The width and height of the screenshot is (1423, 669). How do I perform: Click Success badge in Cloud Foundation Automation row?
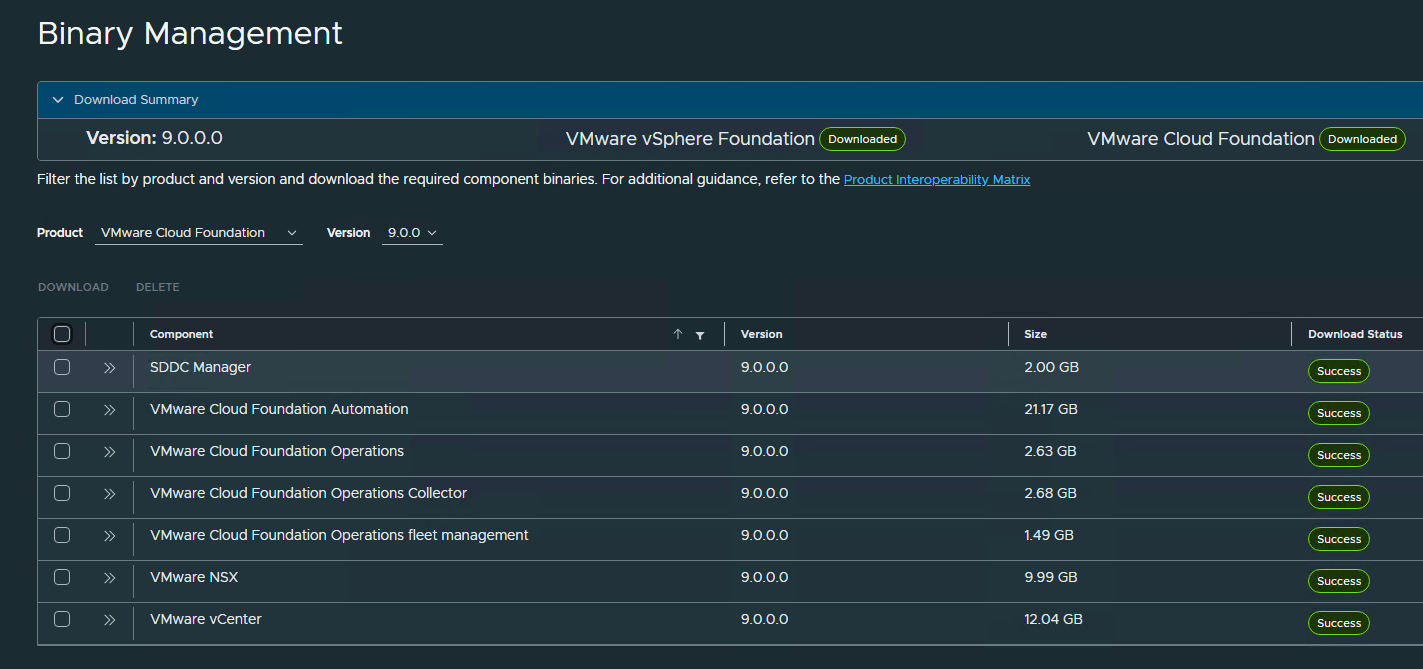tap(1339, 413)
